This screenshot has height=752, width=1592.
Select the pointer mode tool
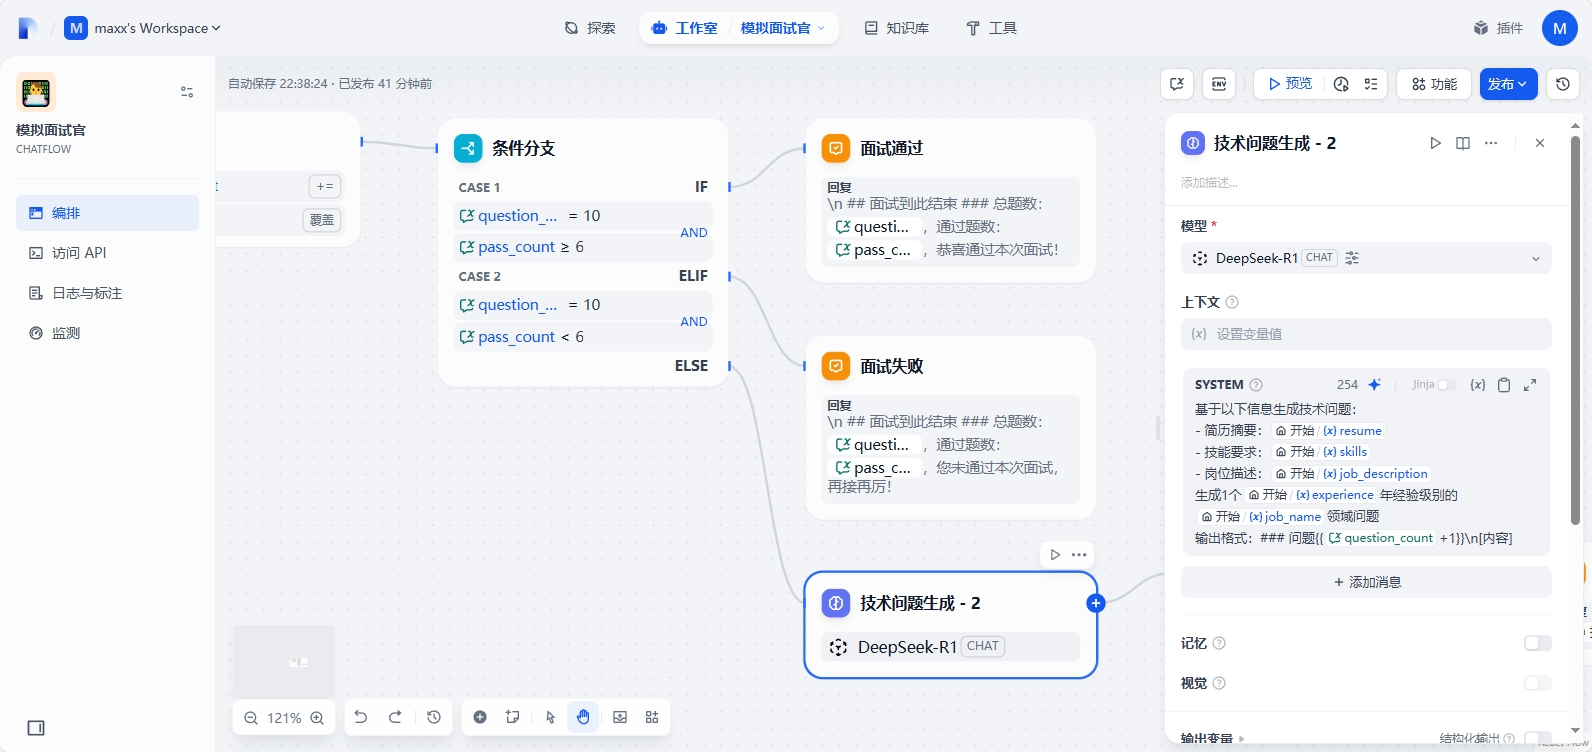[x=550, y=717]
